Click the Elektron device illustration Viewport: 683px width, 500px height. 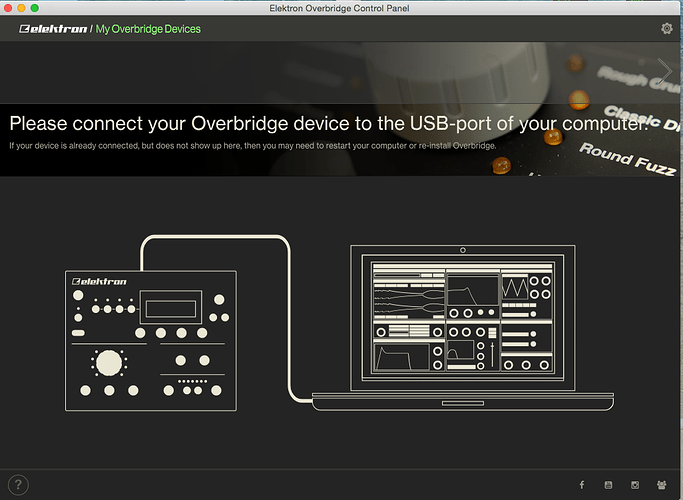(x=151, y=341)
